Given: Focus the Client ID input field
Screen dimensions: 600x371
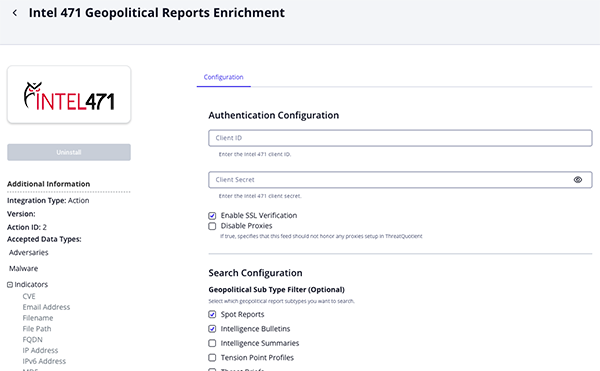Looking at the screenshot, I should point(400,138).
